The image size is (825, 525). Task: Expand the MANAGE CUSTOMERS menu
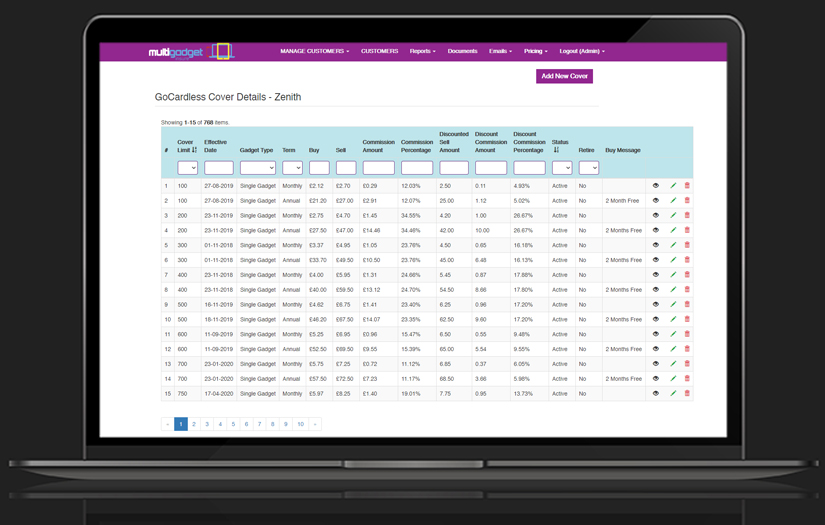(x=315, y=51)
